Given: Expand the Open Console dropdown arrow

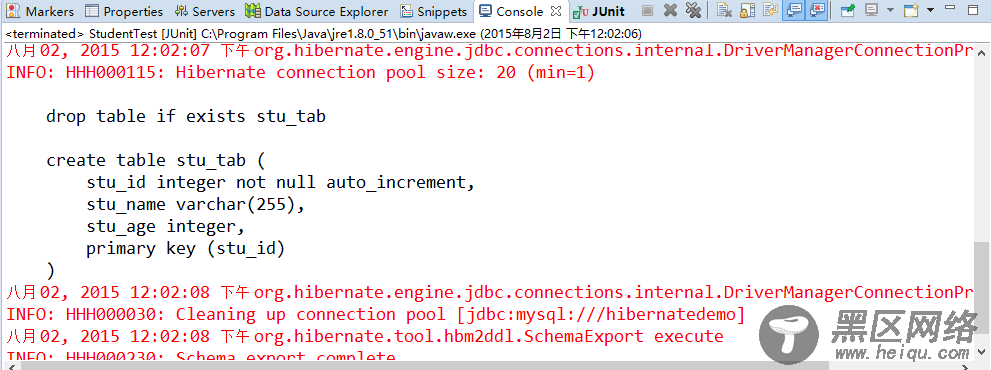Looking at the screenshot, I should pyautogui.click(x=930, y=10).
